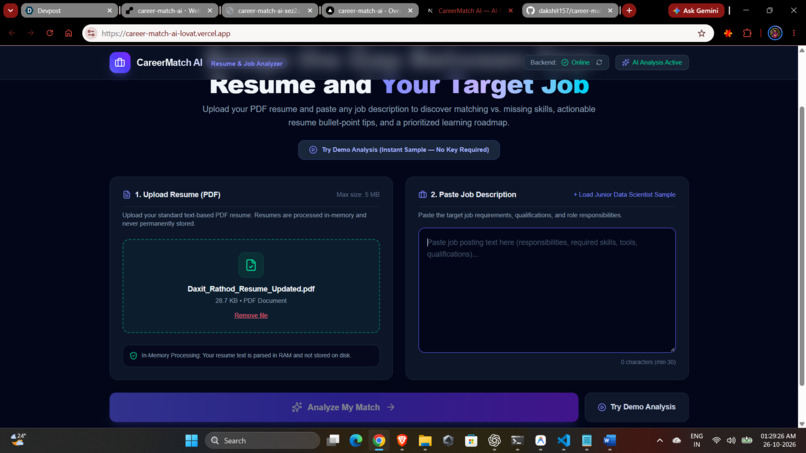
Task: Click the taskbar Search box
Action: pos(262,441)
